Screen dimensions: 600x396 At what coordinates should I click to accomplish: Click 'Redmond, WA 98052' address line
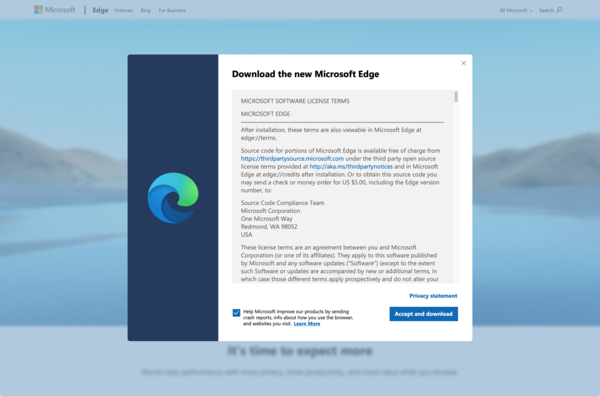pos(269,227)
